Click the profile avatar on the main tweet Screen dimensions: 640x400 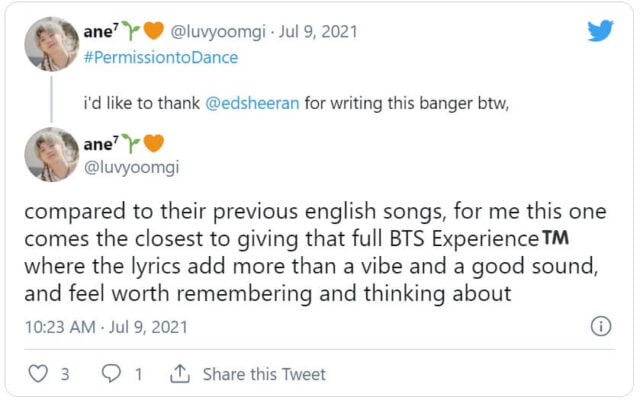coord(52,154)
